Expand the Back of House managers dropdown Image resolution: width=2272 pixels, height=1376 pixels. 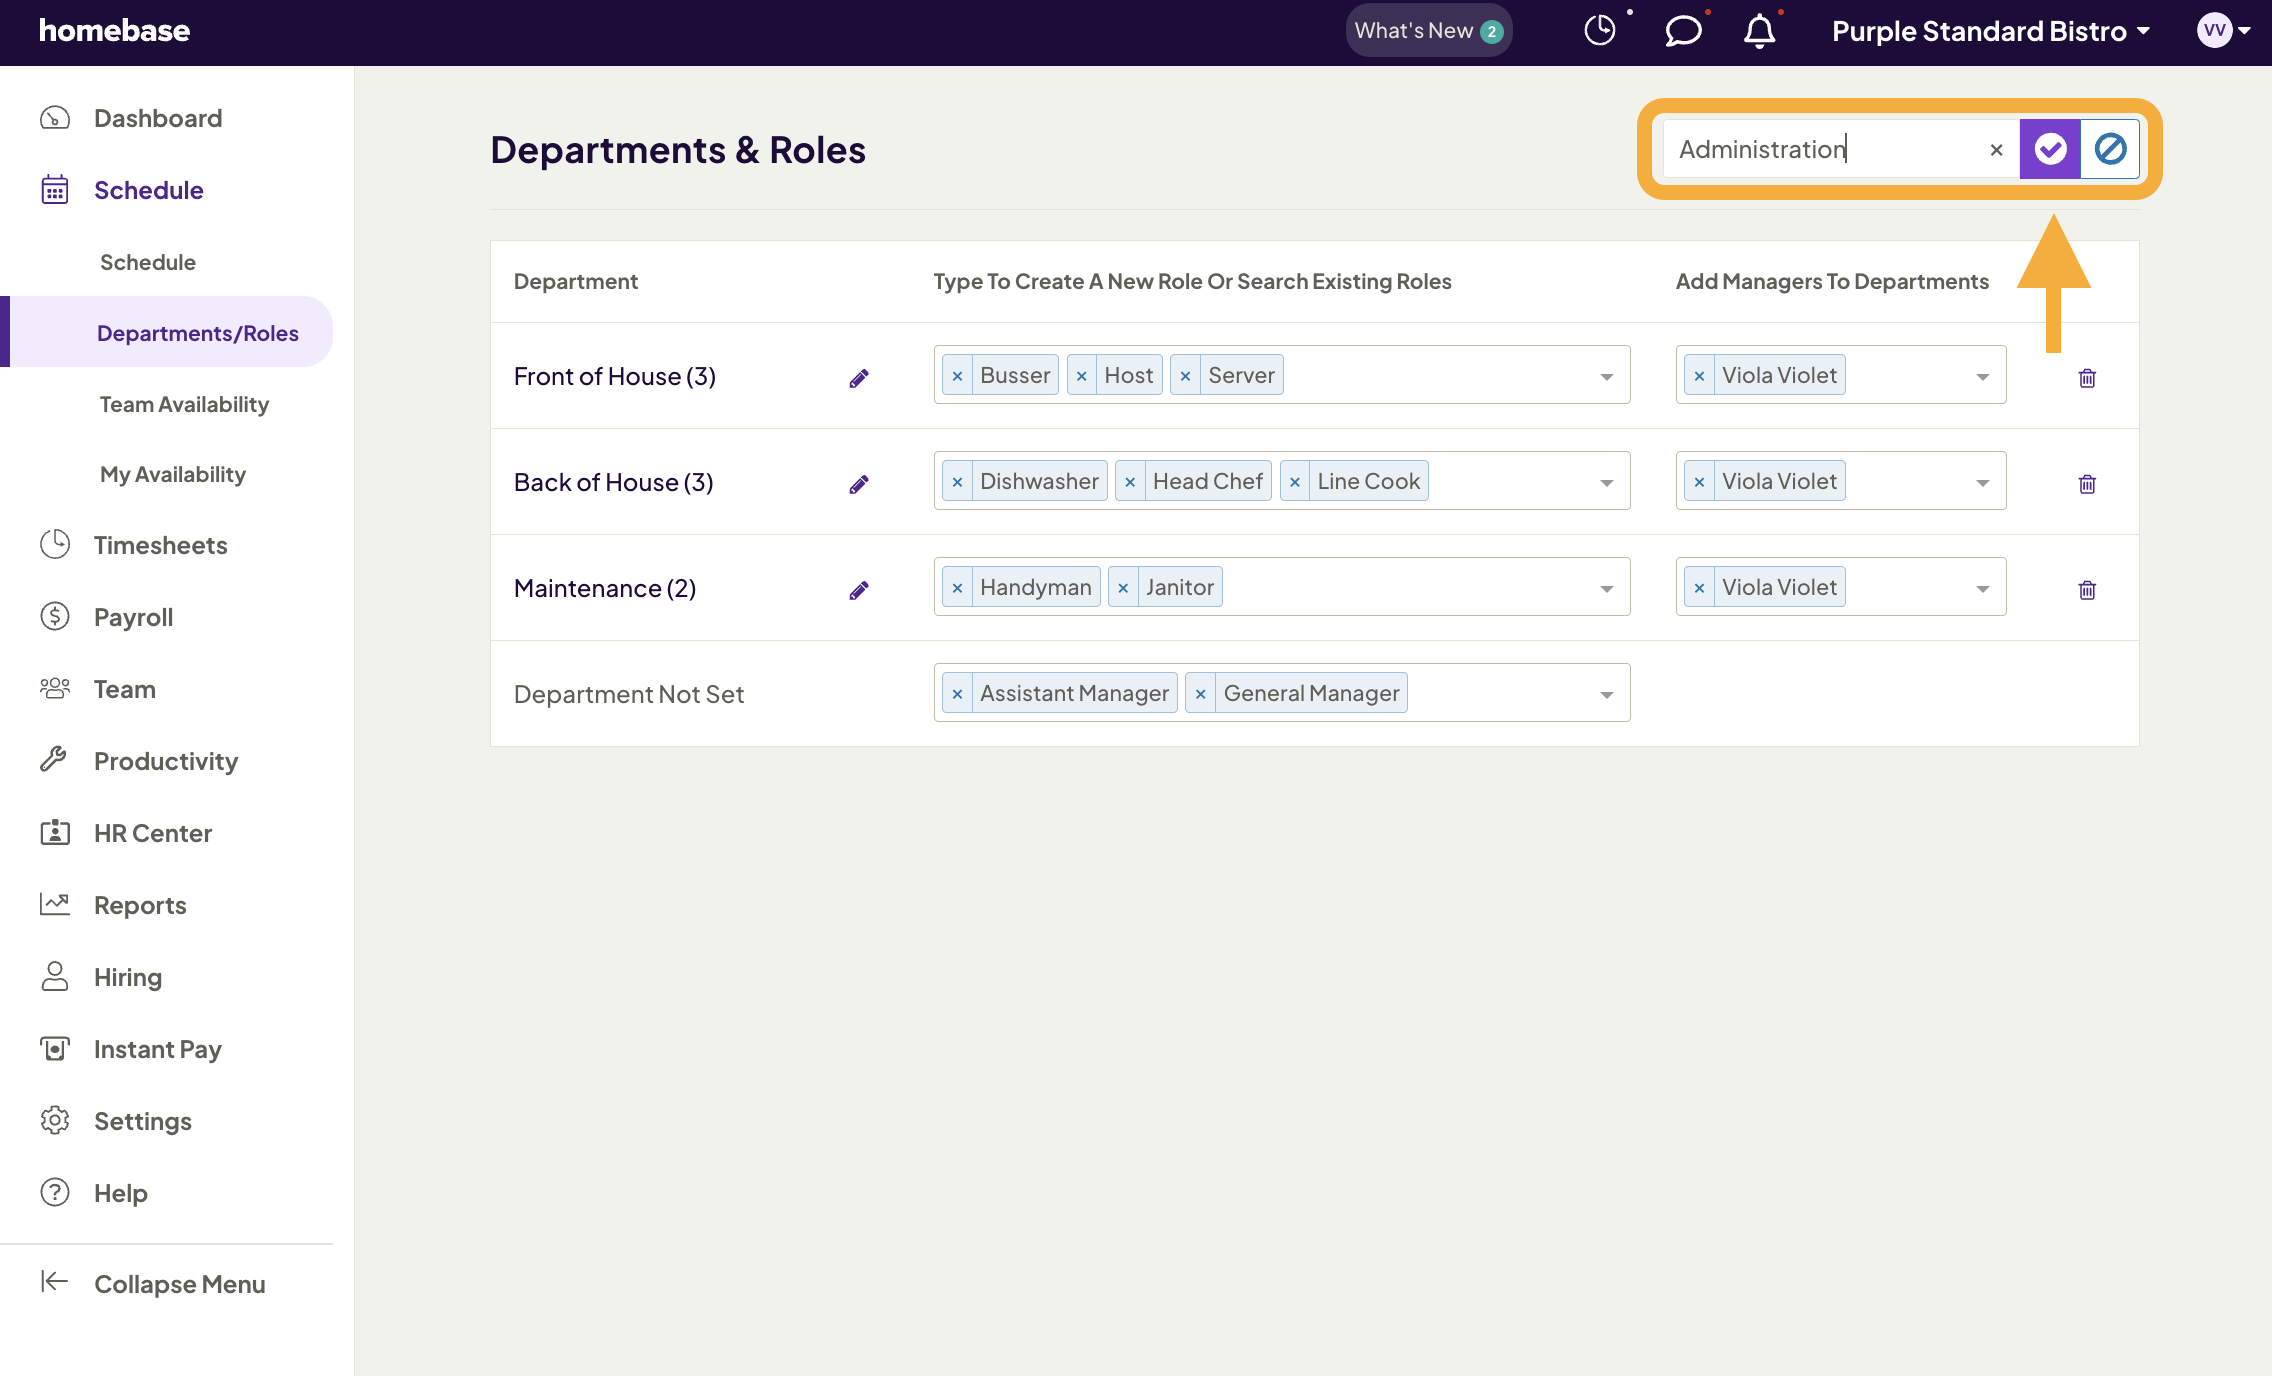pos(1983,481)
